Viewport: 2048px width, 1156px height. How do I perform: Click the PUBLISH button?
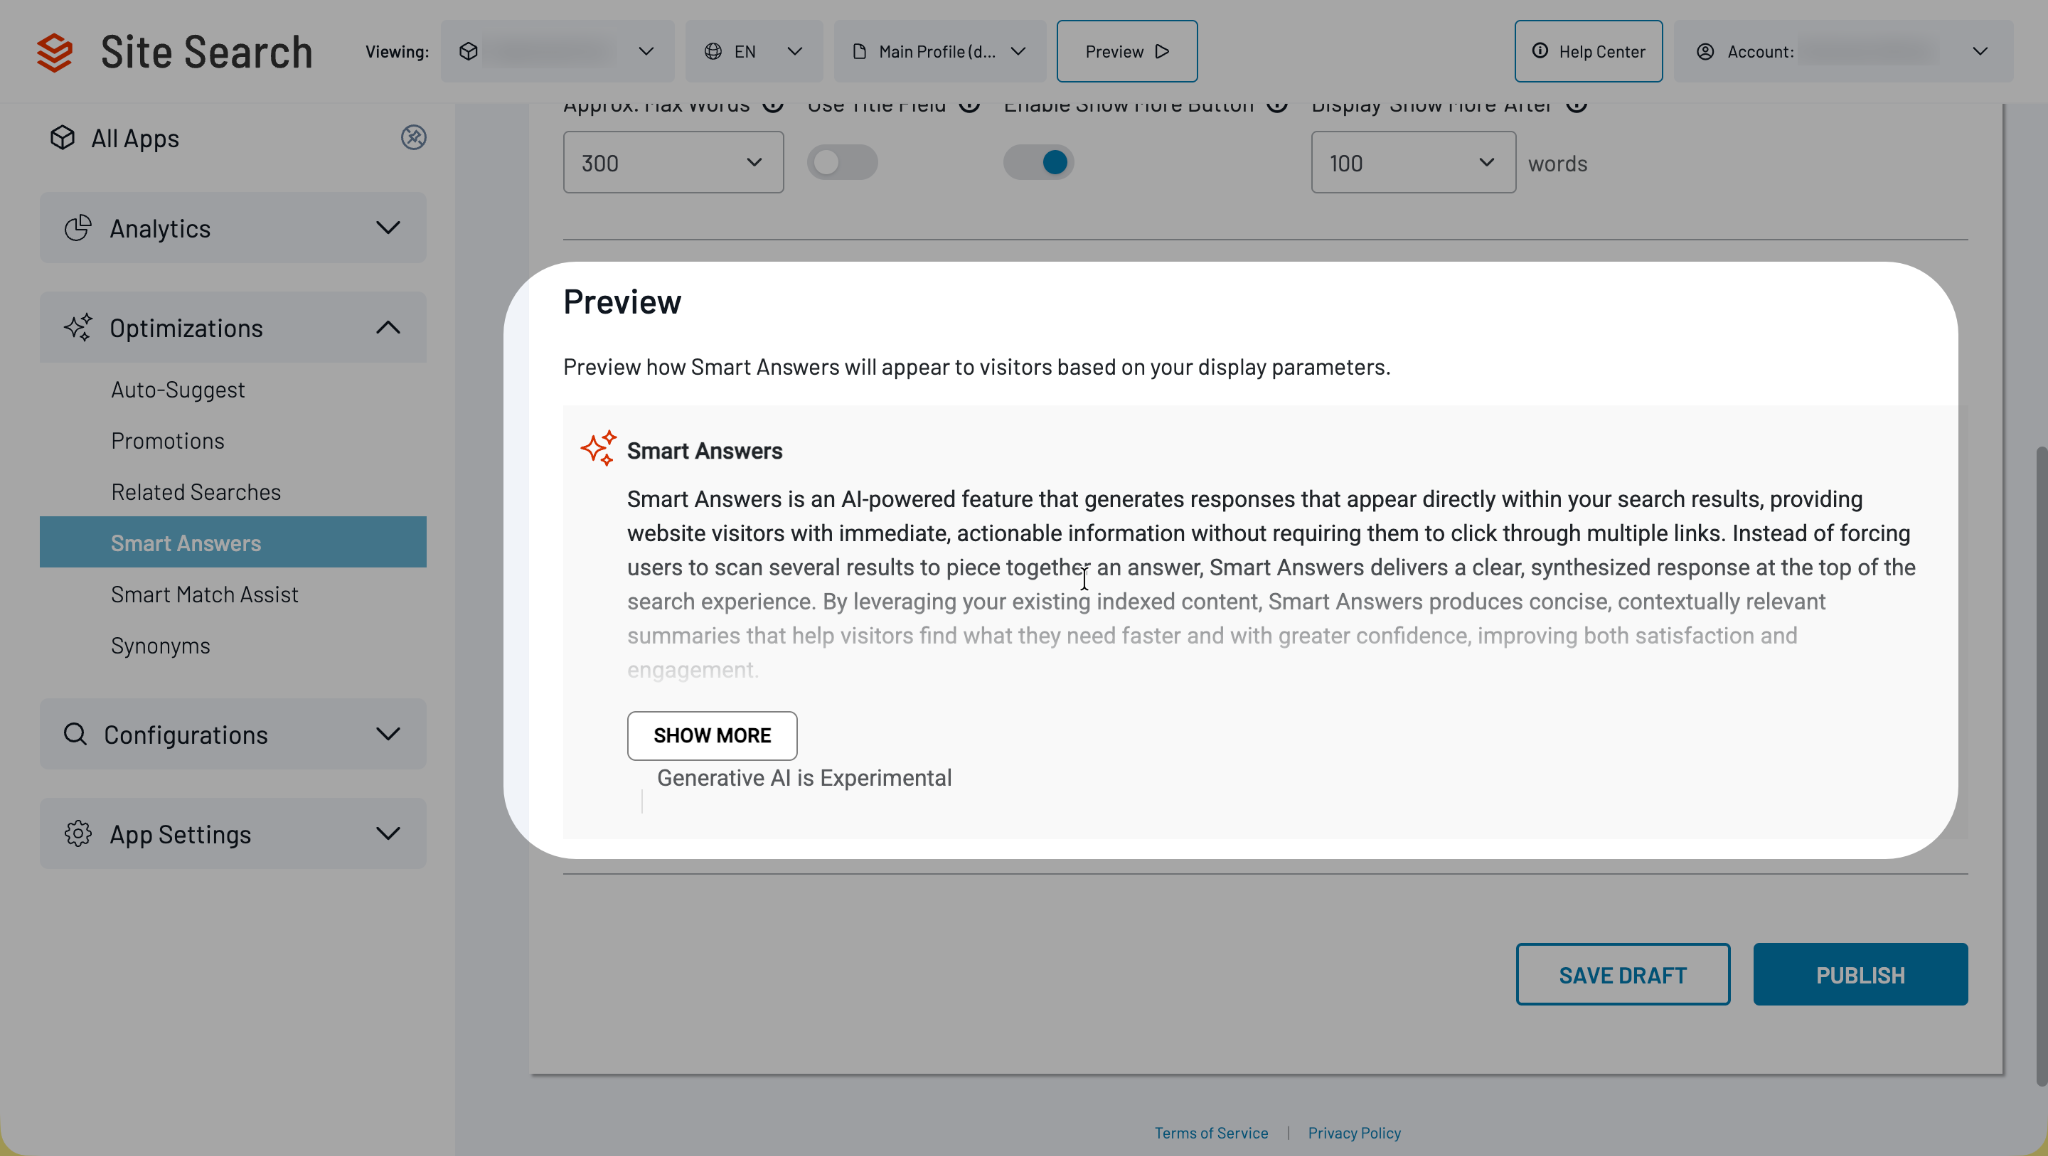pyautogui.click(x=1860, y=974)
